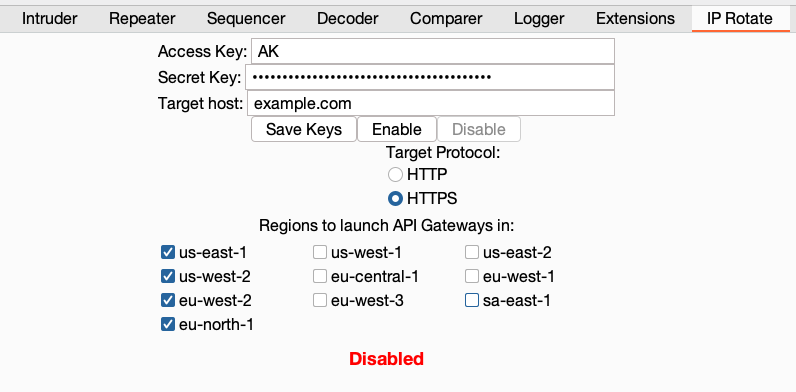Click the Target host field
Screen dimensions: 796x392
[x=431, y=104]
